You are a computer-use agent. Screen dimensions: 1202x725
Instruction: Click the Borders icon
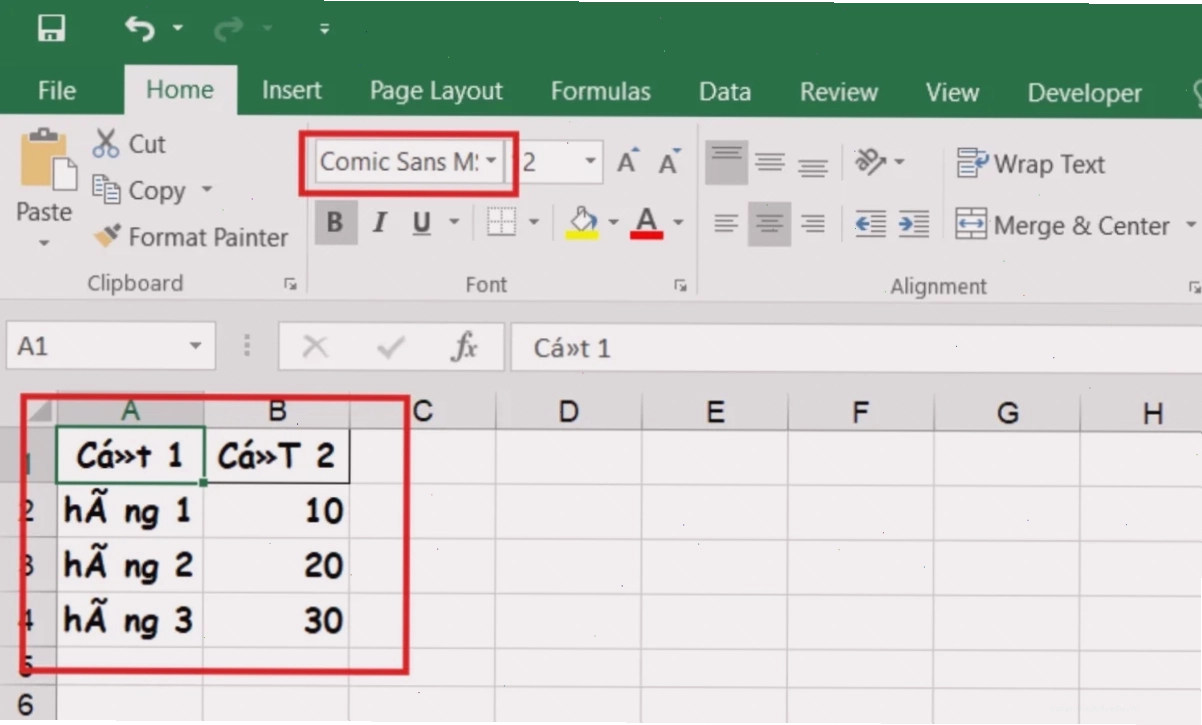click(501, 222)
